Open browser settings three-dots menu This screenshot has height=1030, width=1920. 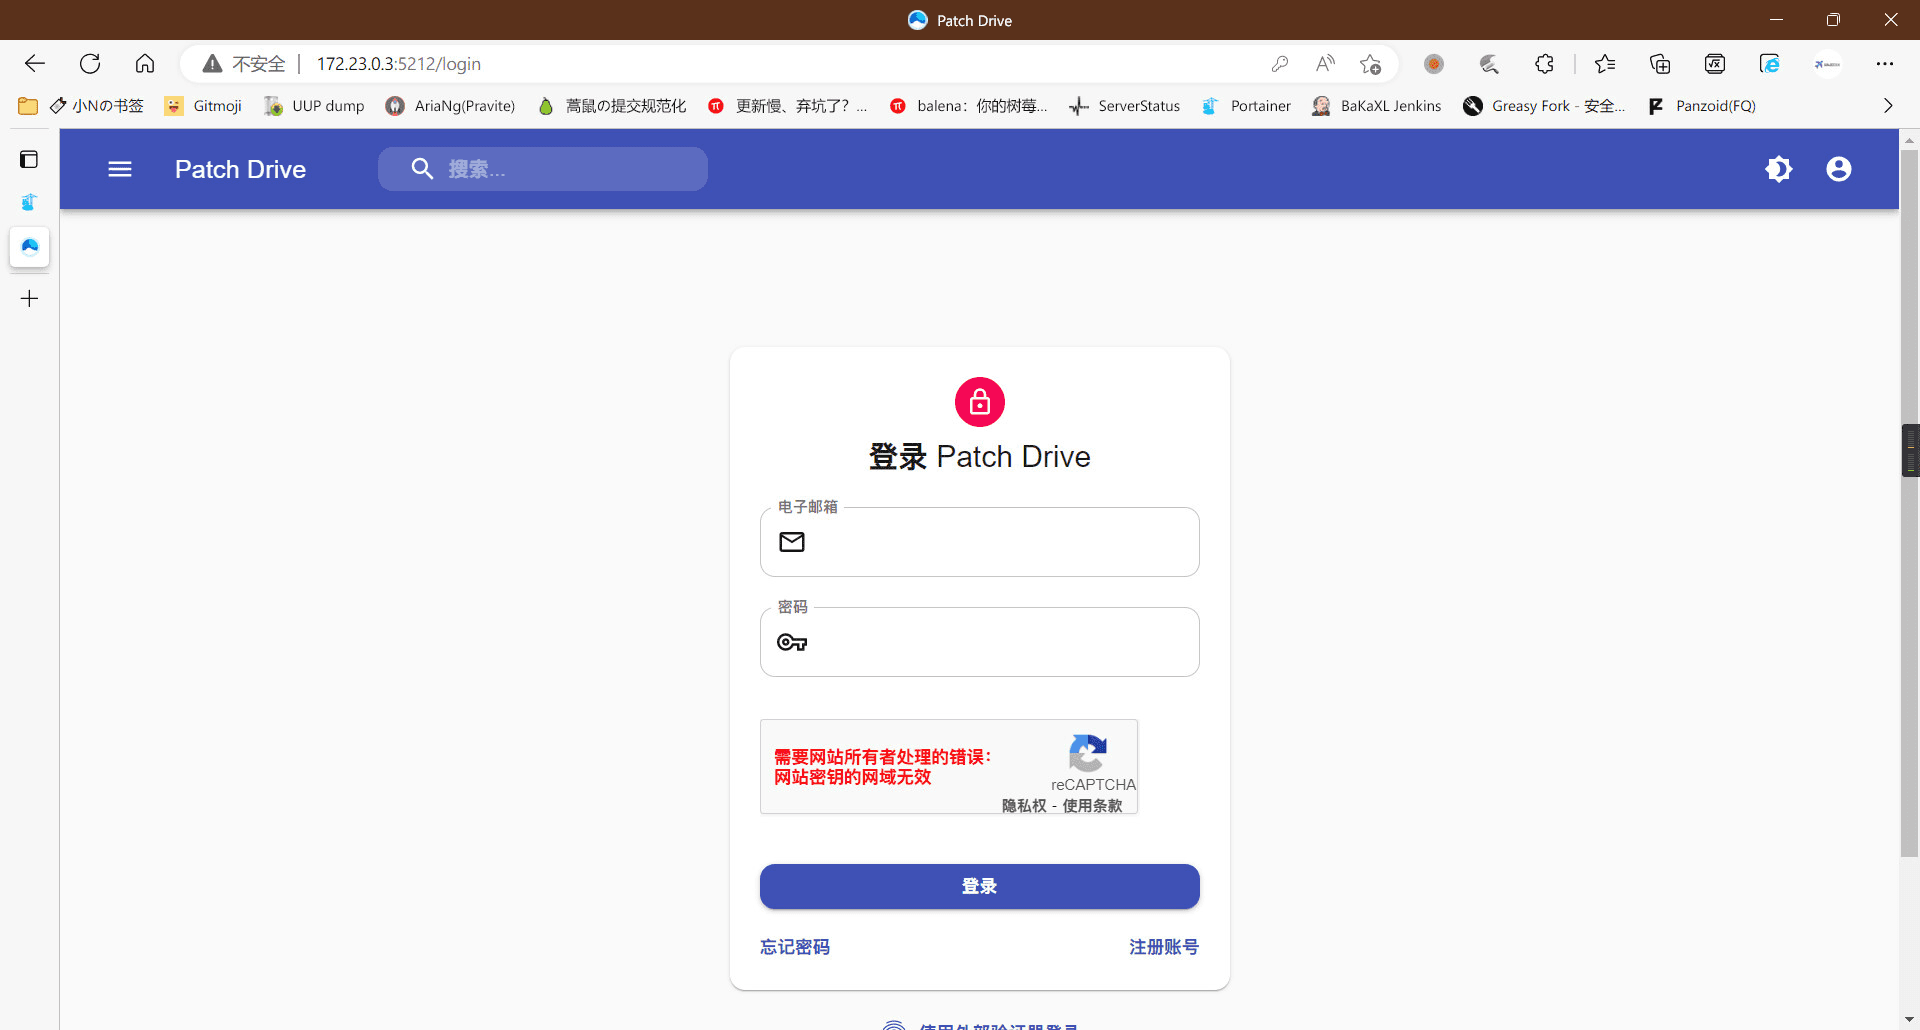(1884, 64)
